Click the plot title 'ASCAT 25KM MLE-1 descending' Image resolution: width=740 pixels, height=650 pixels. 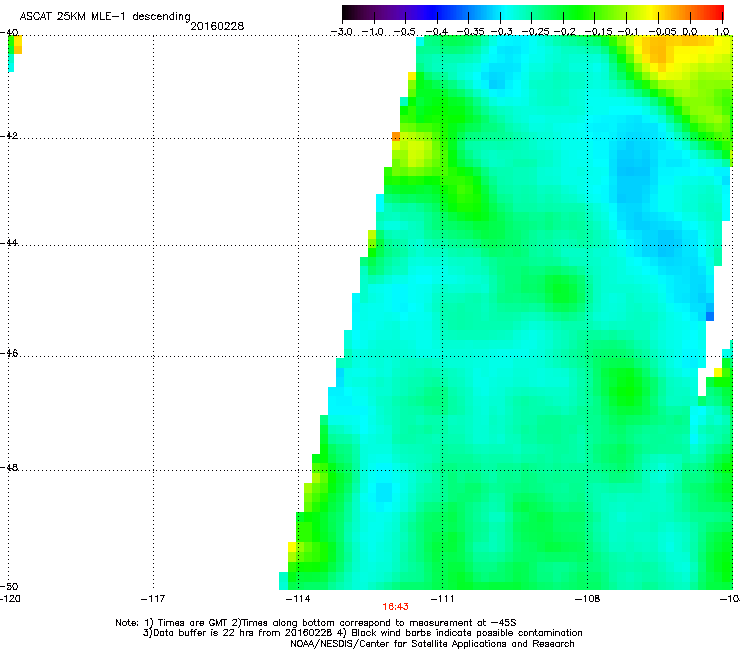click(105, 17)
